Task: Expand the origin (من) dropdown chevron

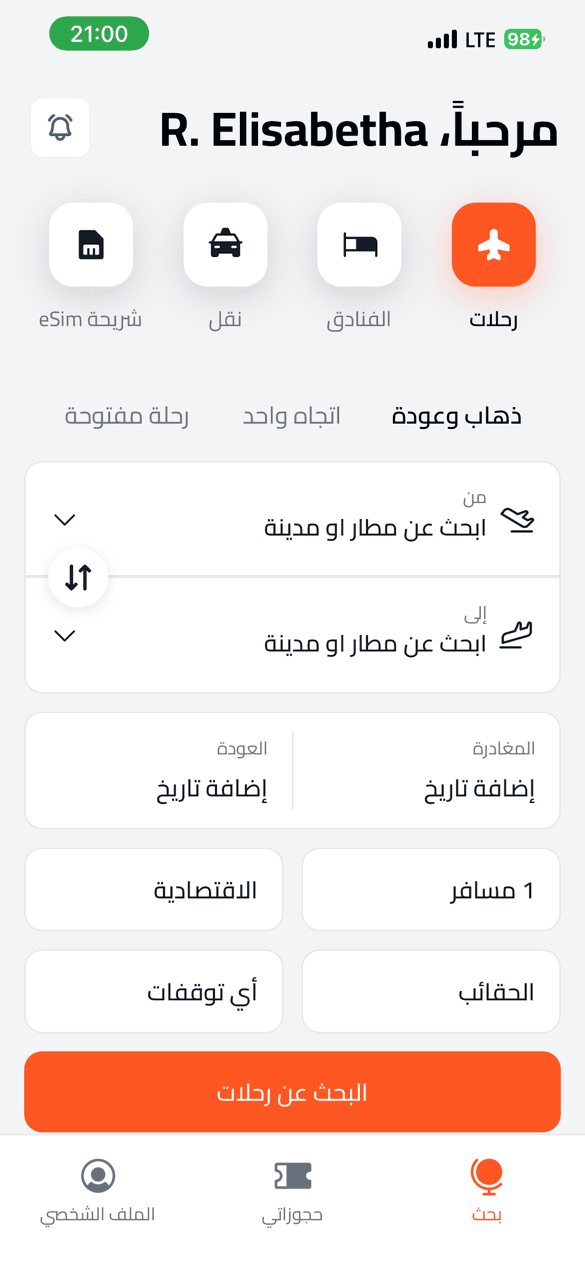Action: (x=64, y=519)
